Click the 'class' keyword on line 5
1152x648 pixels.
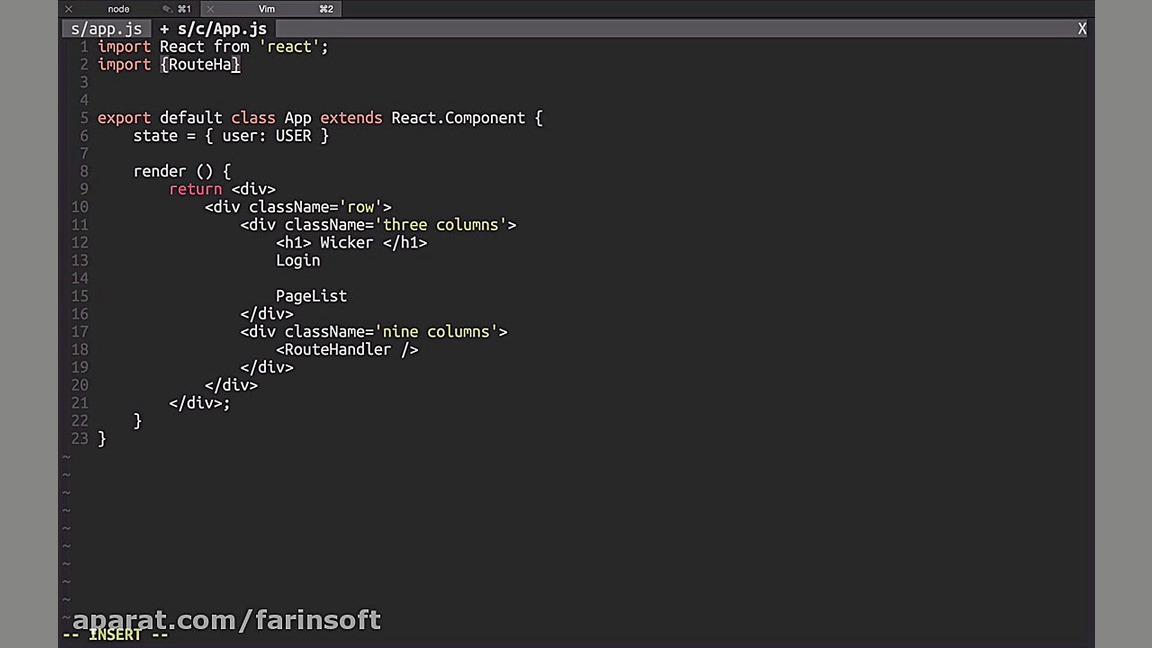pyautogui.click(x=253, y=118)
